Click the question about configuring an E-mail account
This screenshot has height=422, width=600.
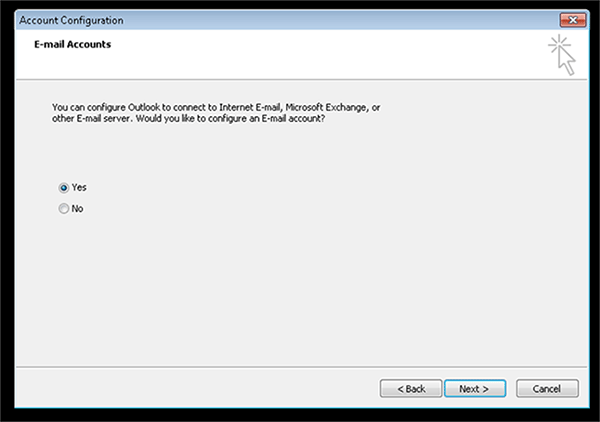point(230,119)
